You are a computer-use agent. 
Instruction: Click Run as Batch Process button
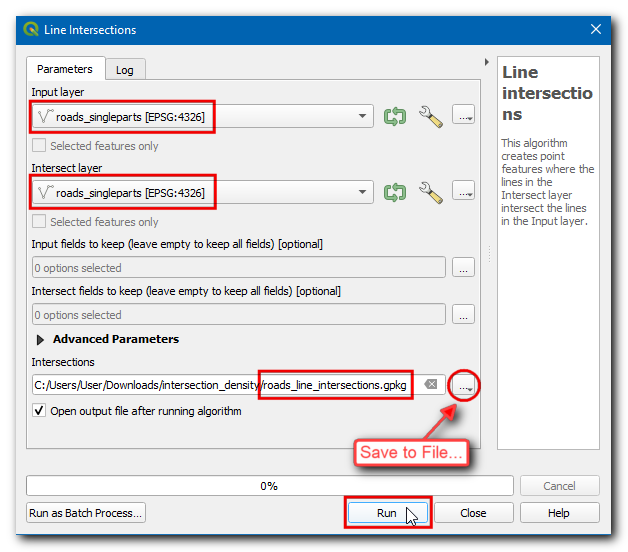pos(86,513)
